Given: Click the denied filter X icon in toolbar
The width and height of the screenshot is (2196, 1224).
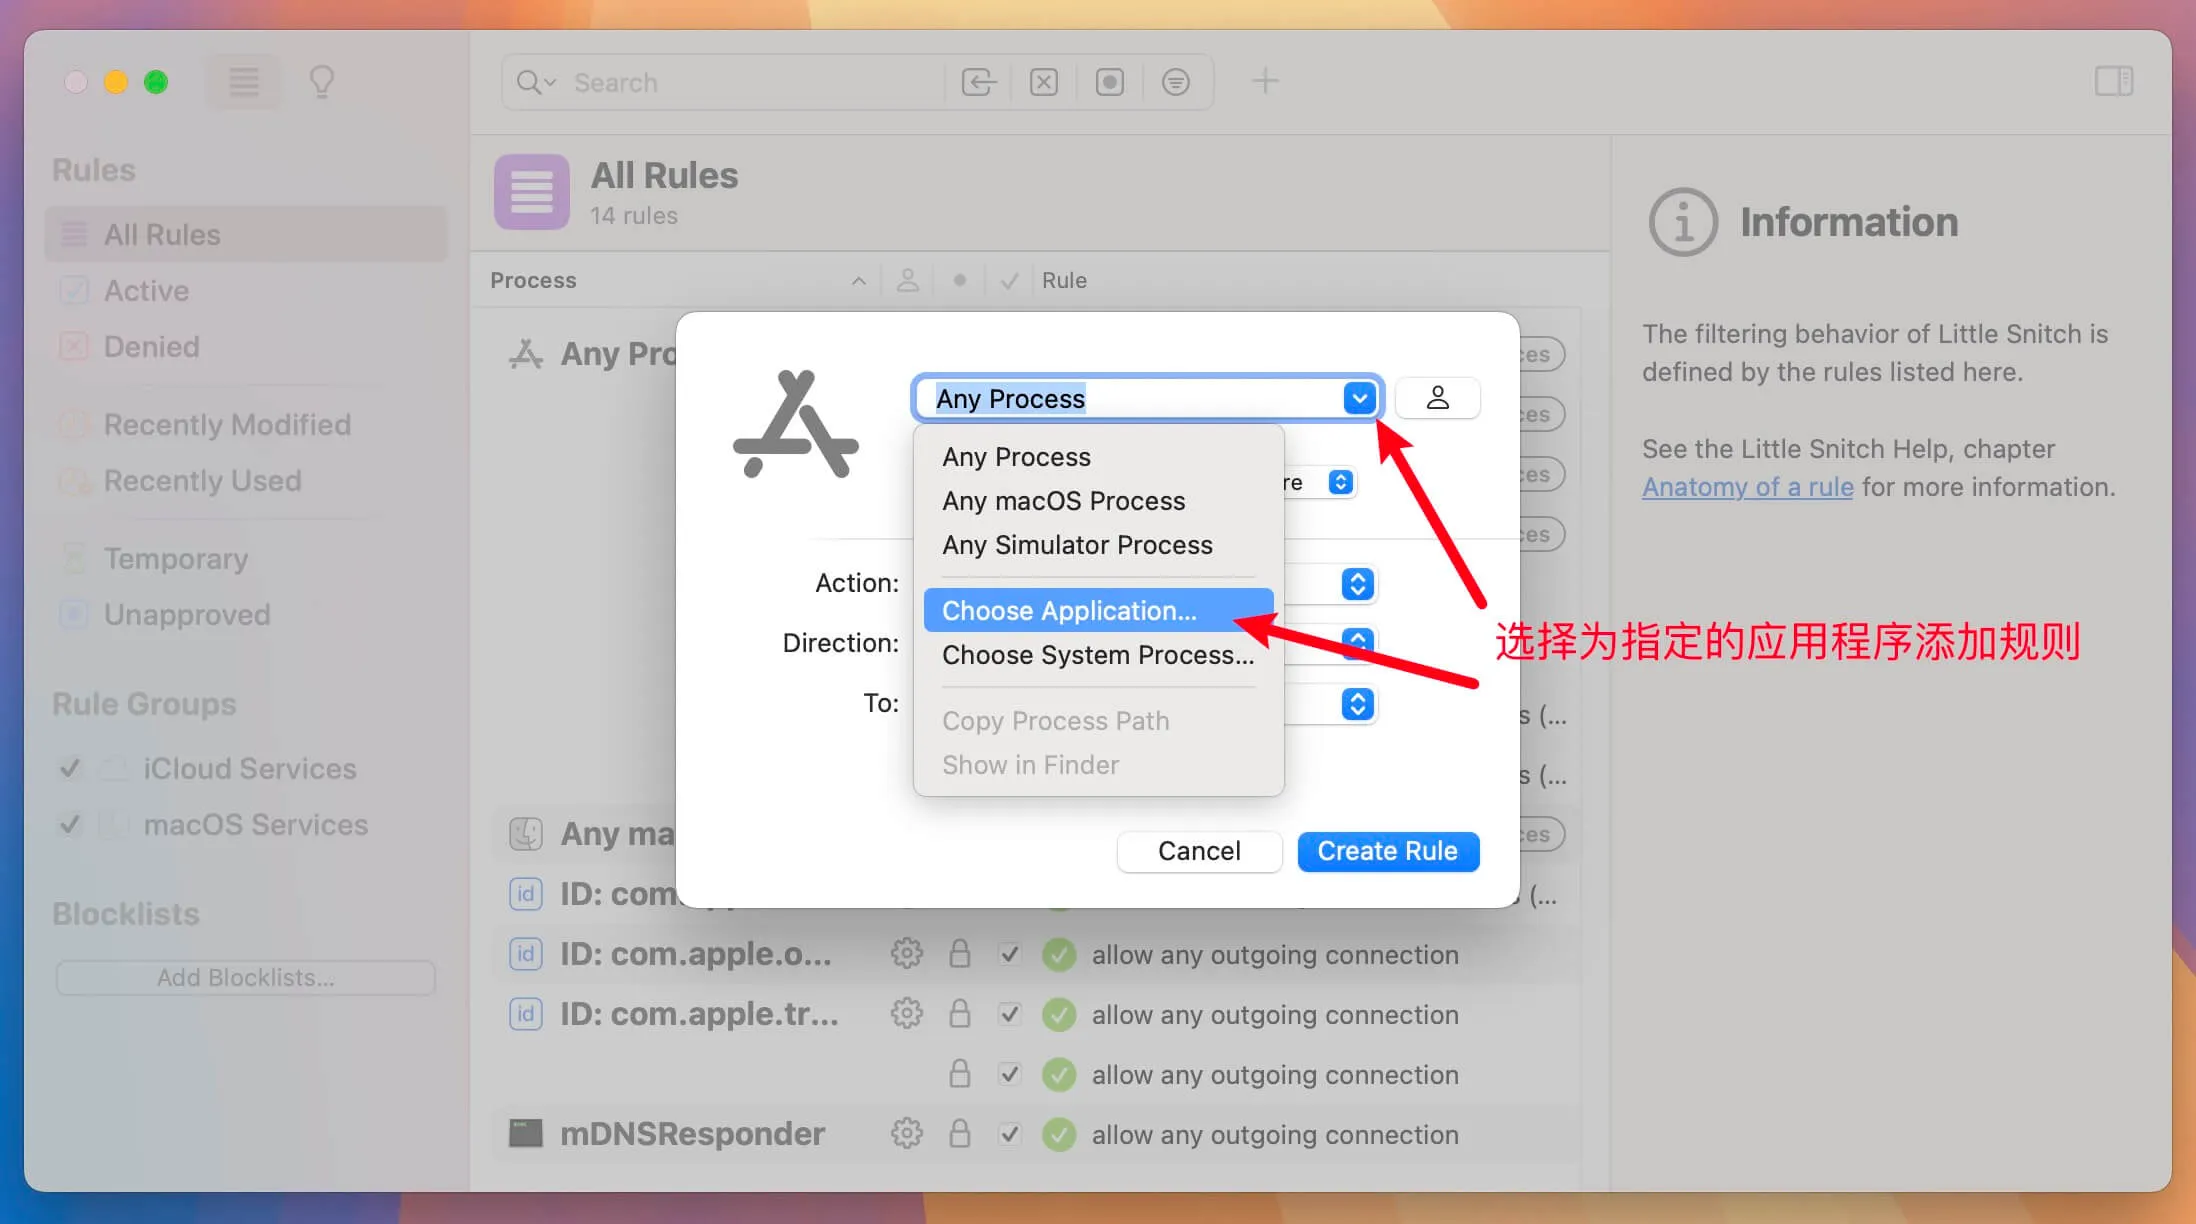Looking at the screenshot, I should click(x=1043, y=82).
